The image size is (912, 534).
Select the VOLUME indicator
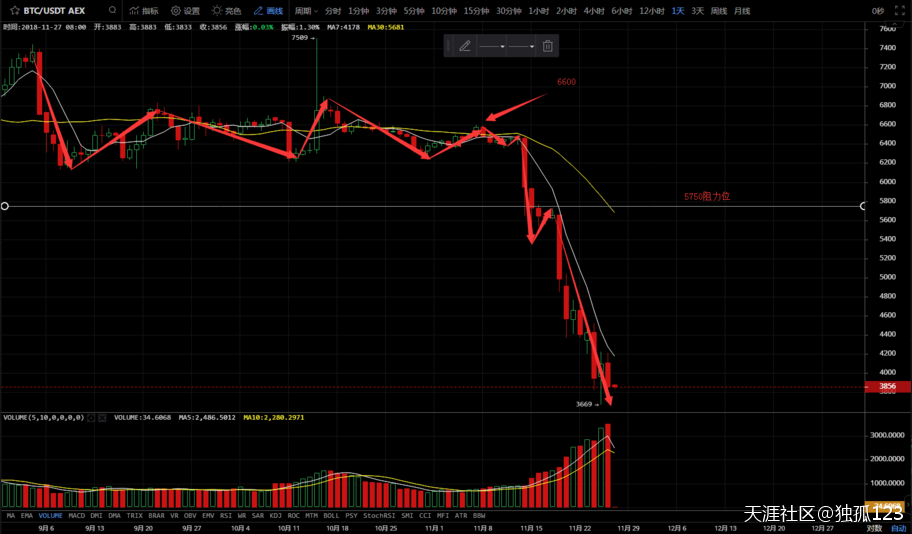click(x=51, y=515)
